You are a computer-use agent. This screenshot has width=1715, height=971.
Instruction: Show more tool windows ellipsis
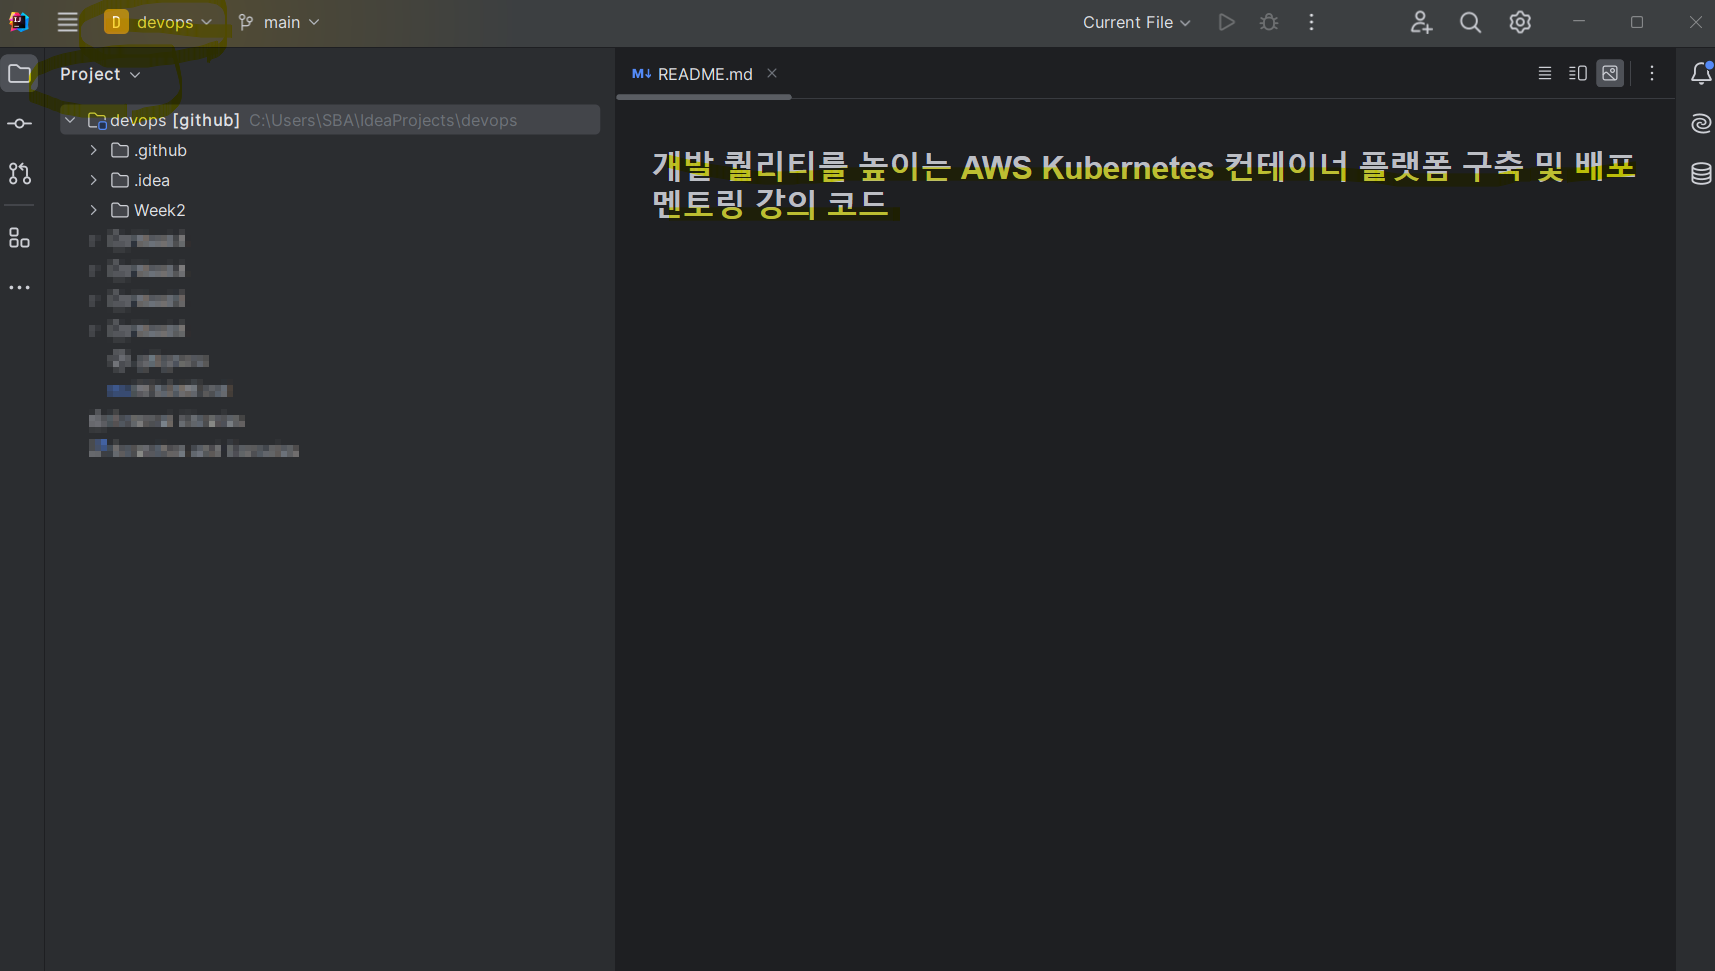19,288
